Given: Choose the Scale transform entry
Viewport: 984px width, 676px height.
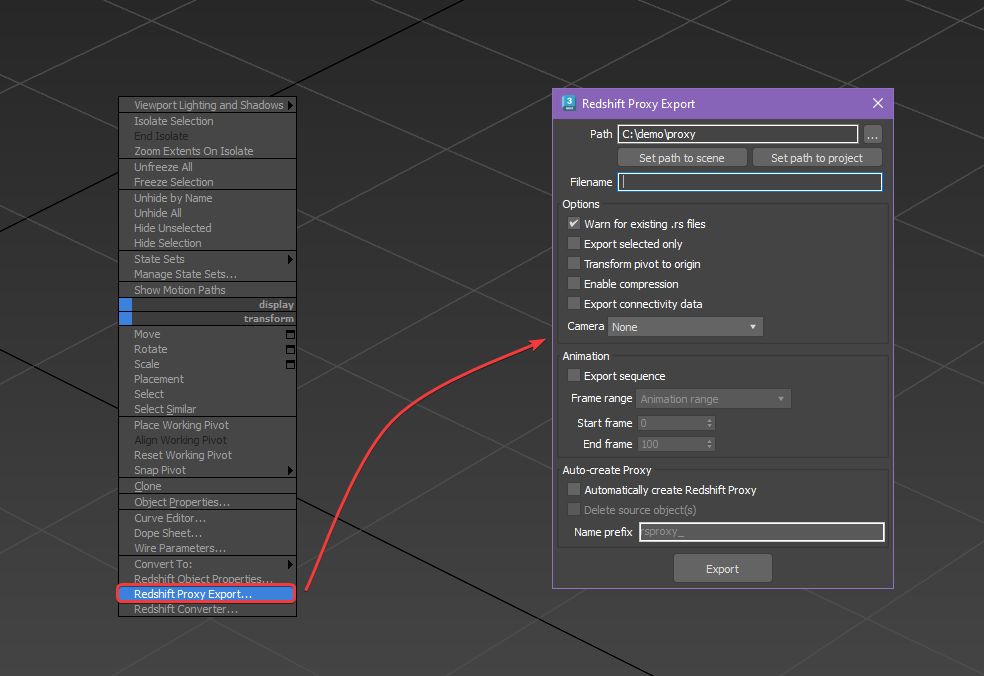Looking at the screenshot, I should 207,365.
